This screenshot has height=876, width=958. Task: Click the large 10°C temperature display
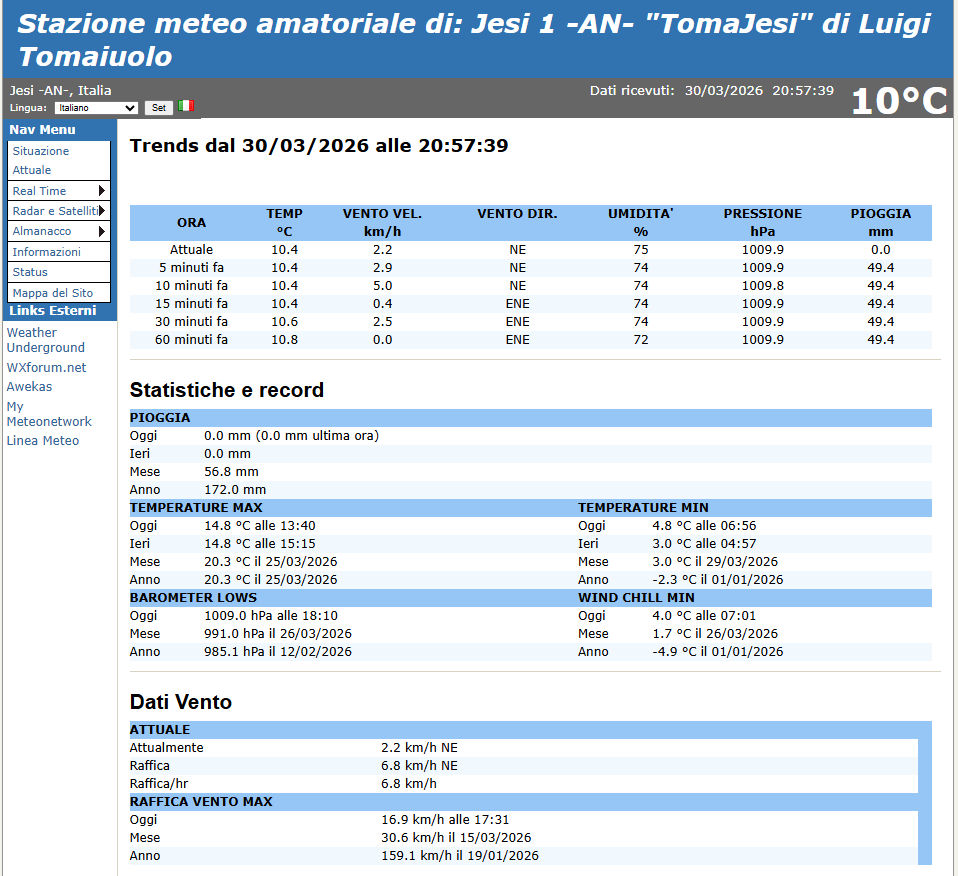pos(898,100)
